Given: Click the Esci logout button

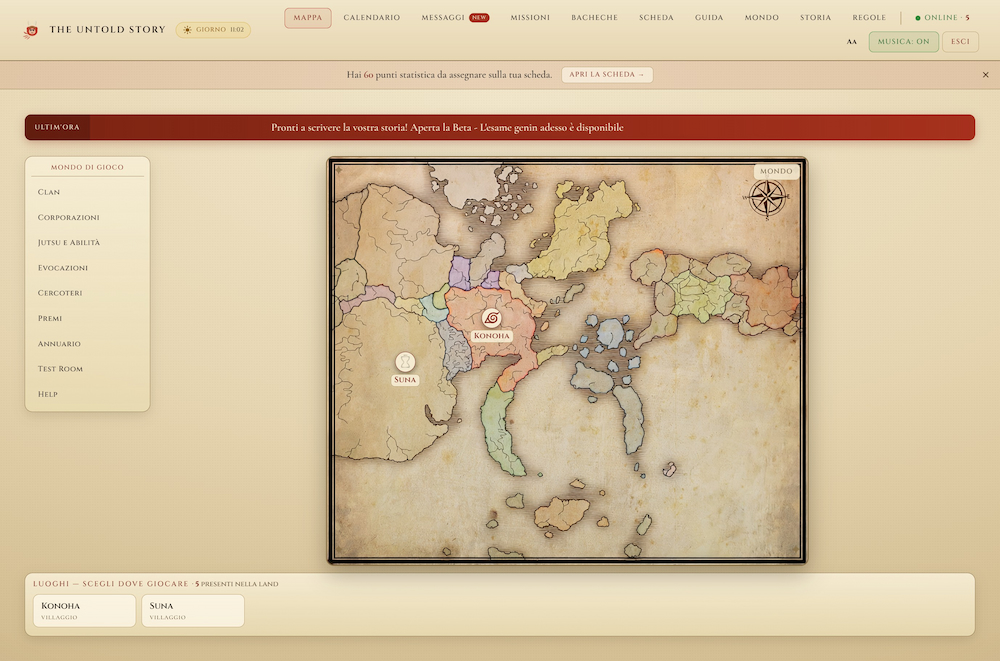Looking at the screenshot, I should (x=960, y=41).
